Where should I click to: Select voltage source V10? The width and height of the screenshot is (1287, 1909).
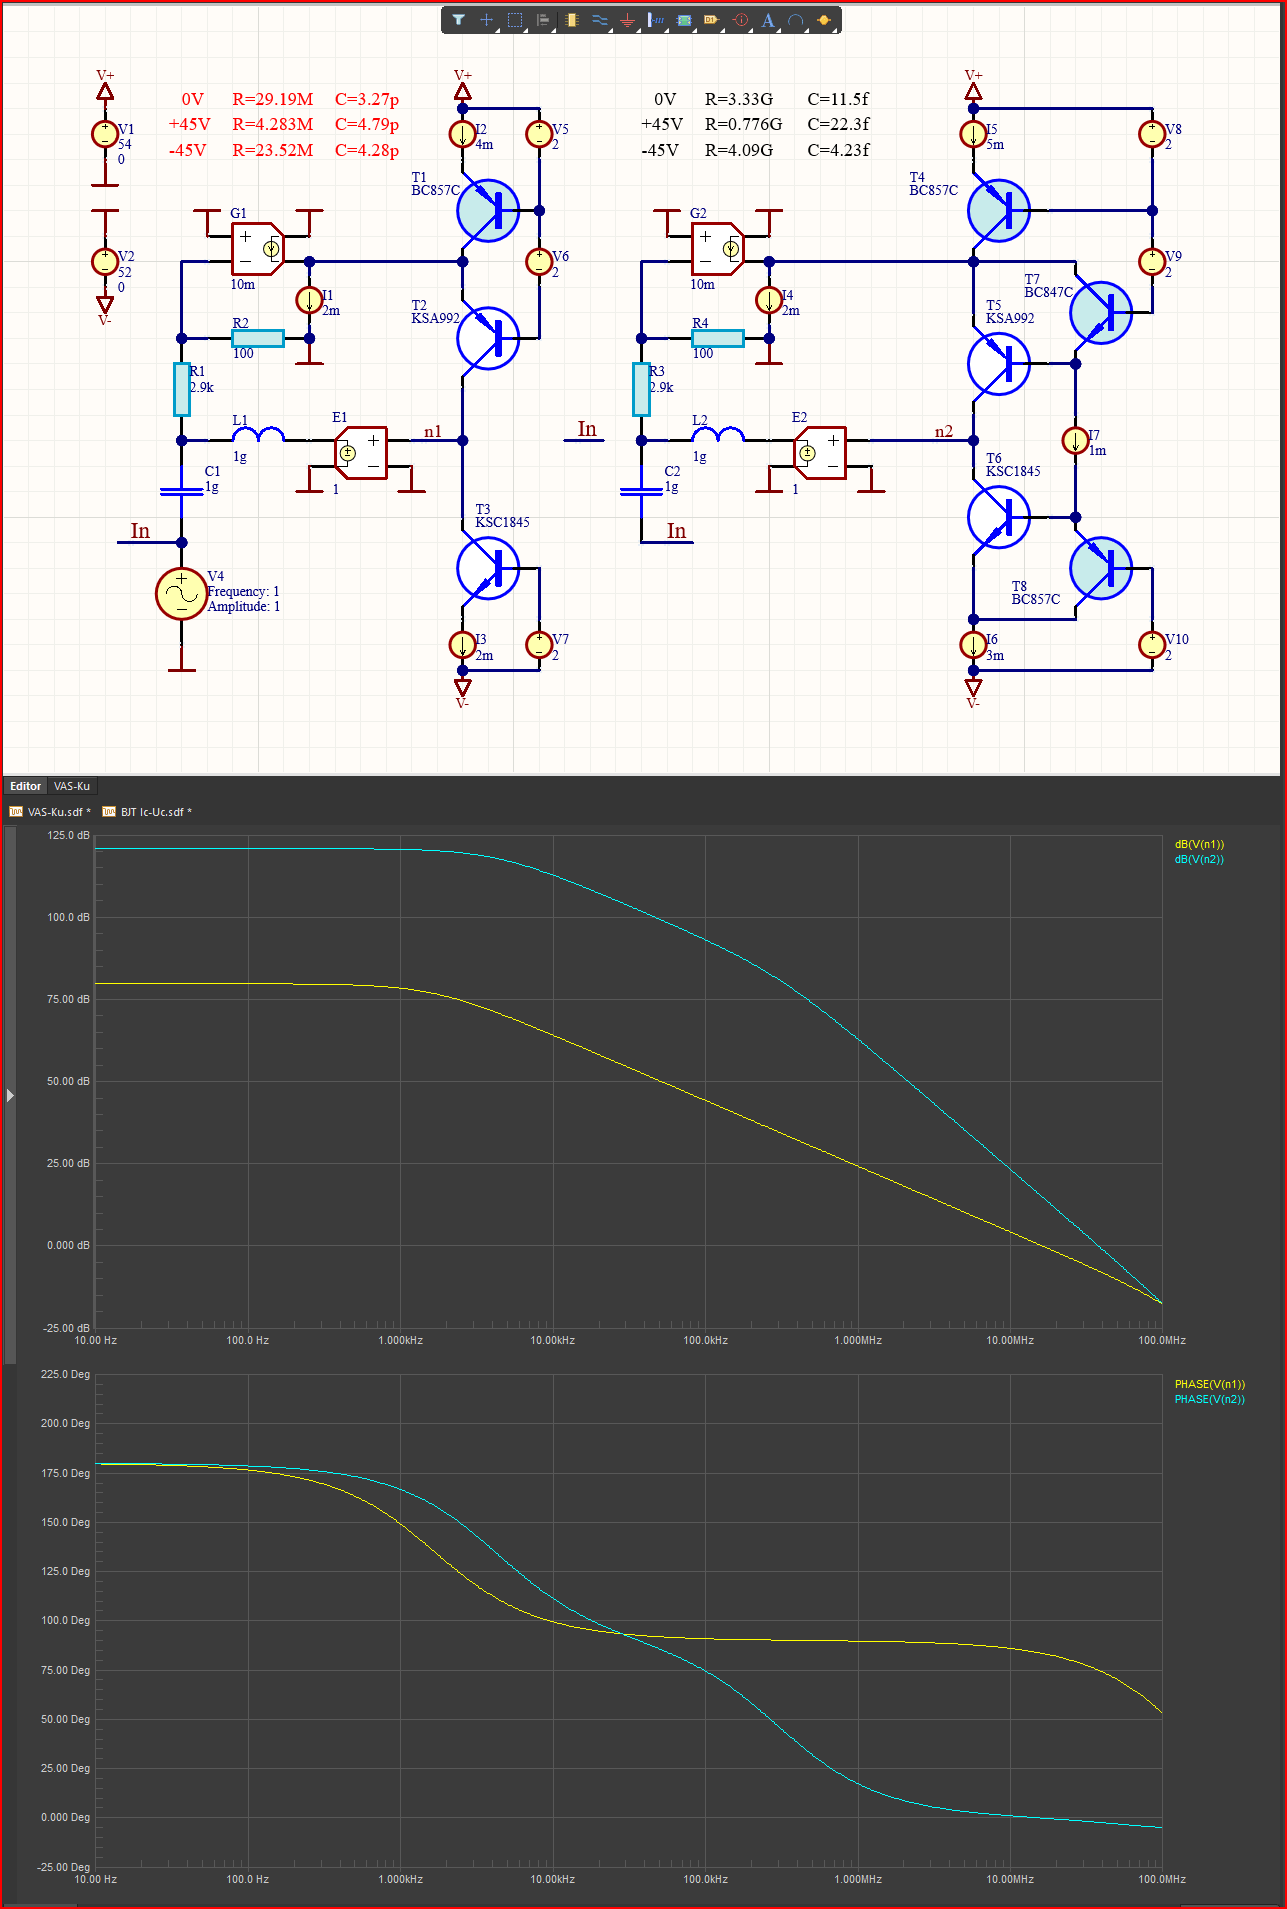(x=1152, y=645)
